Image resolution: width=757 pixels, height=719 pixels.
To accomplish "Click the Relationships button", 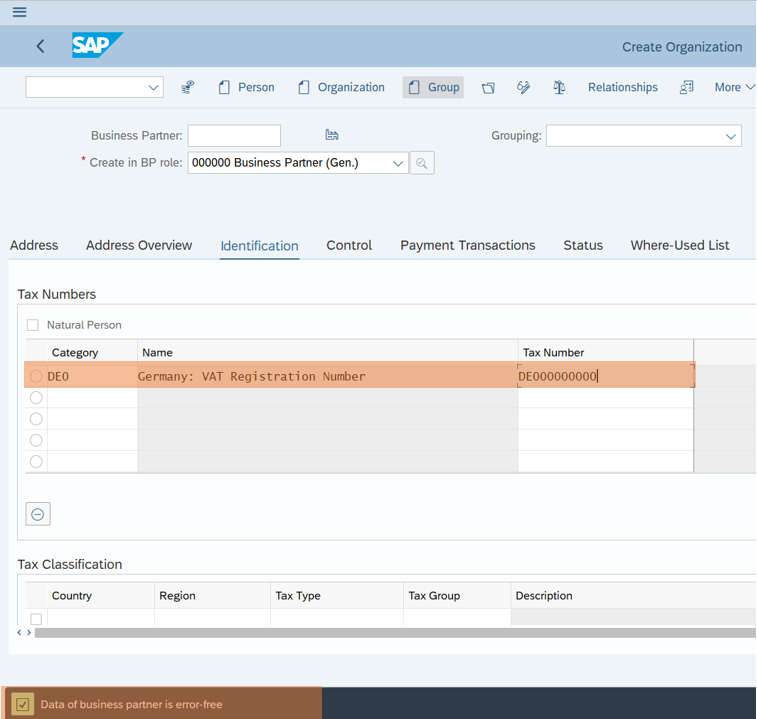I will [622, 88].
